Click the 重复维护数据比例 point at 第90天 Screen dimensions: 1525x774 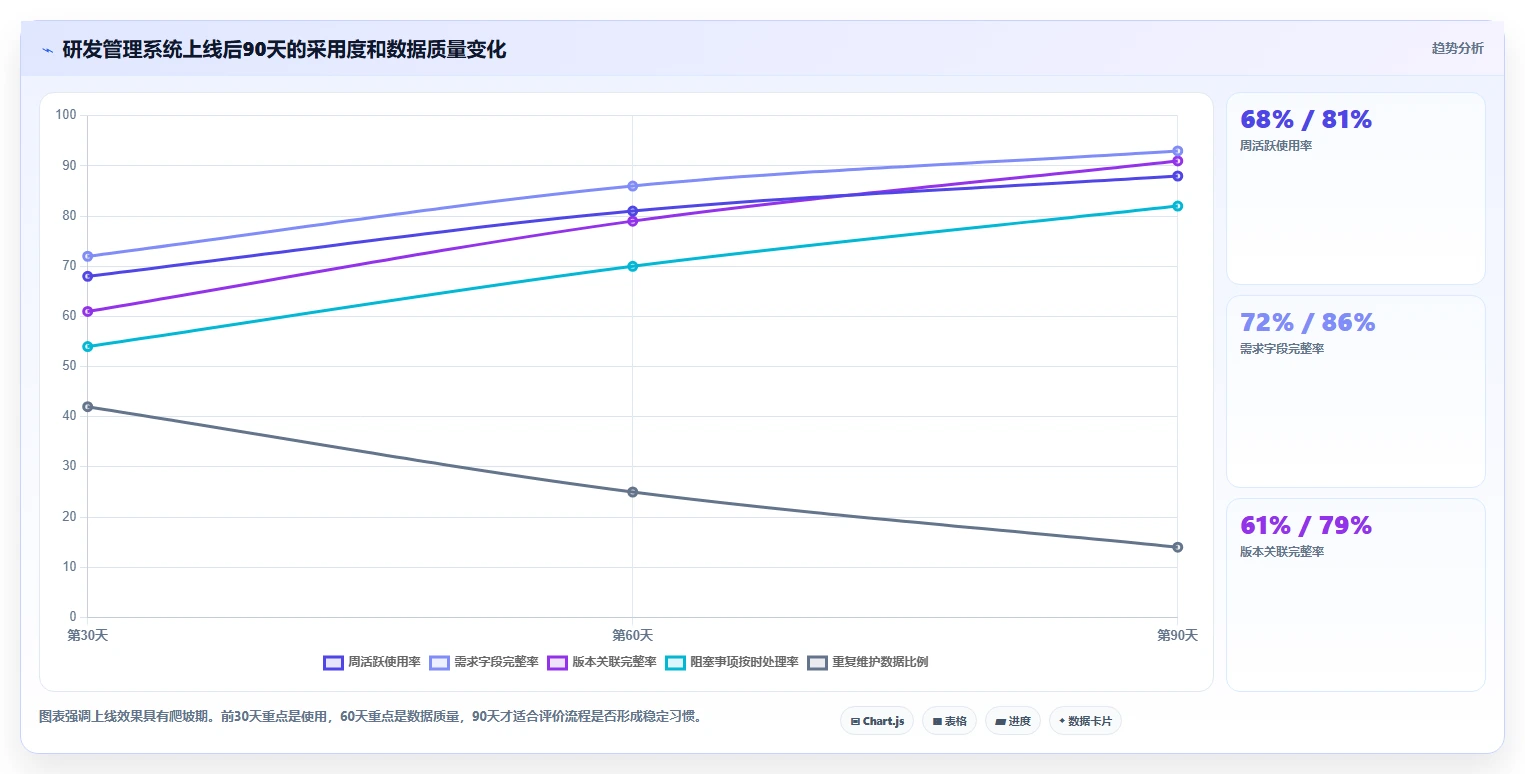click(1177, 547)
